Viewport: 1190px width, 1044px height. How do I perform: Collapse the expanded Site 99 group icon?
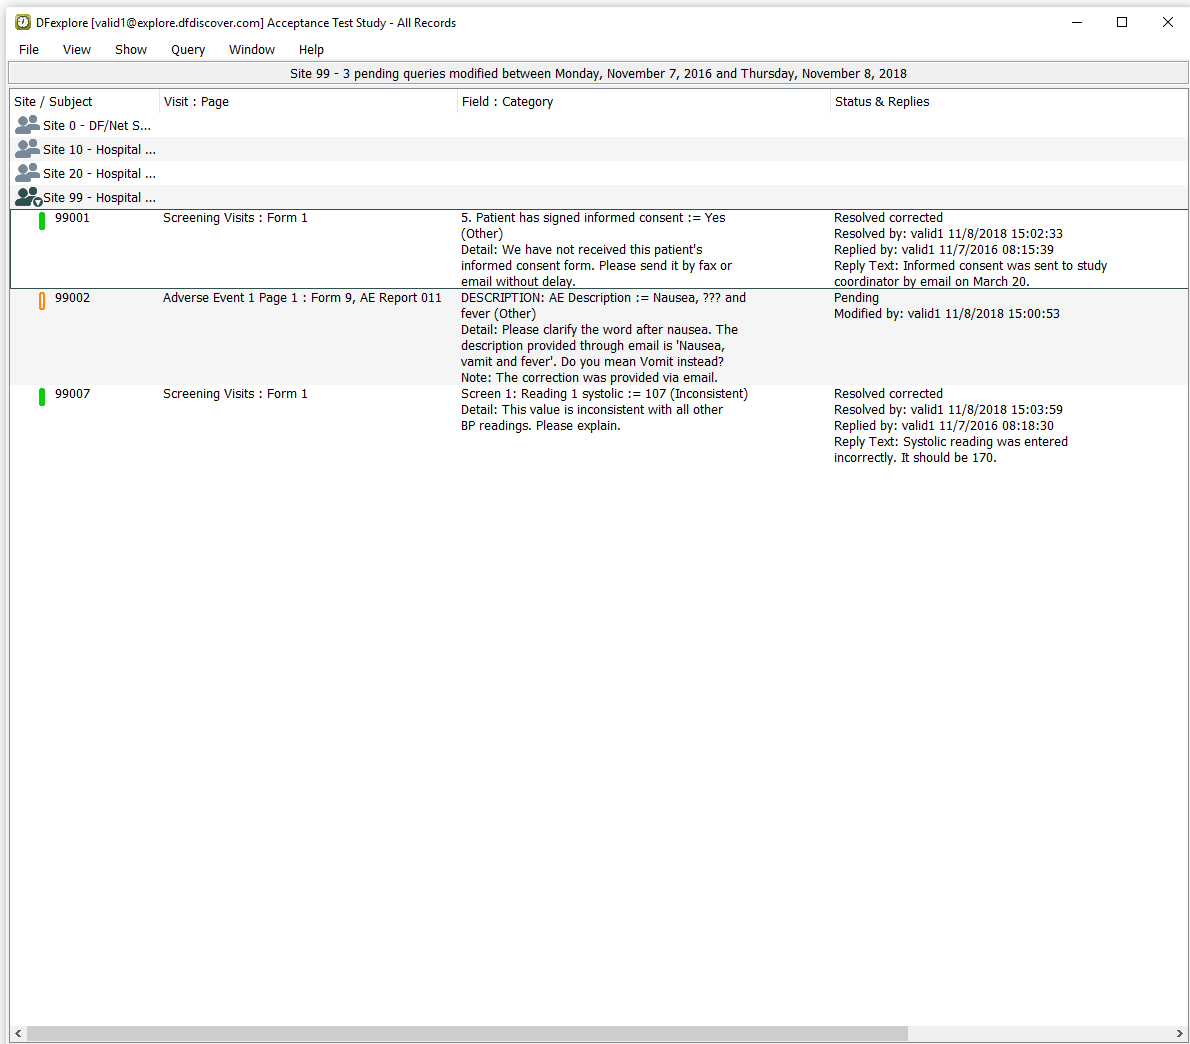tap(28, 197)
